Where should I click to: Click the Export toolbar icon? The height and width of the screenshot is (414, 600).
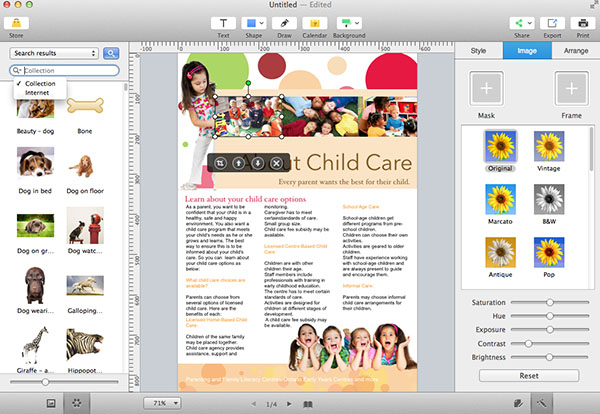[x=550, y=23]
